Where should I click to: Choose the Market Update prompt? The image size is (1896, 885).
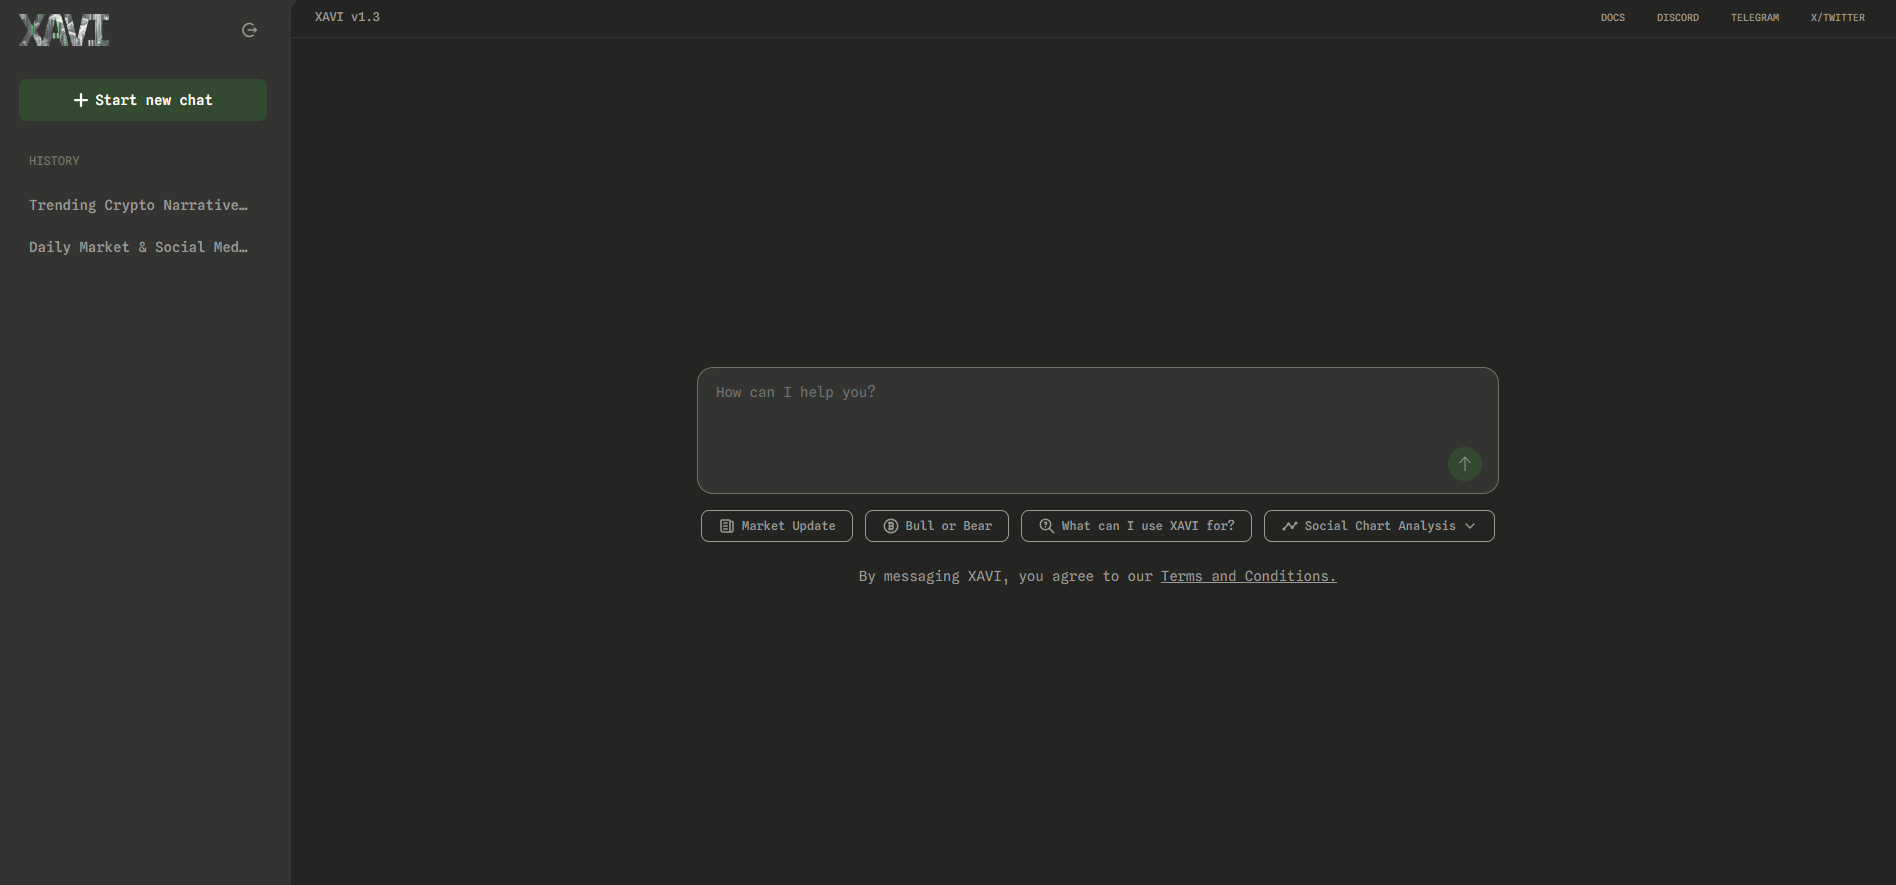pyautogui.click(x=777, y=526)
